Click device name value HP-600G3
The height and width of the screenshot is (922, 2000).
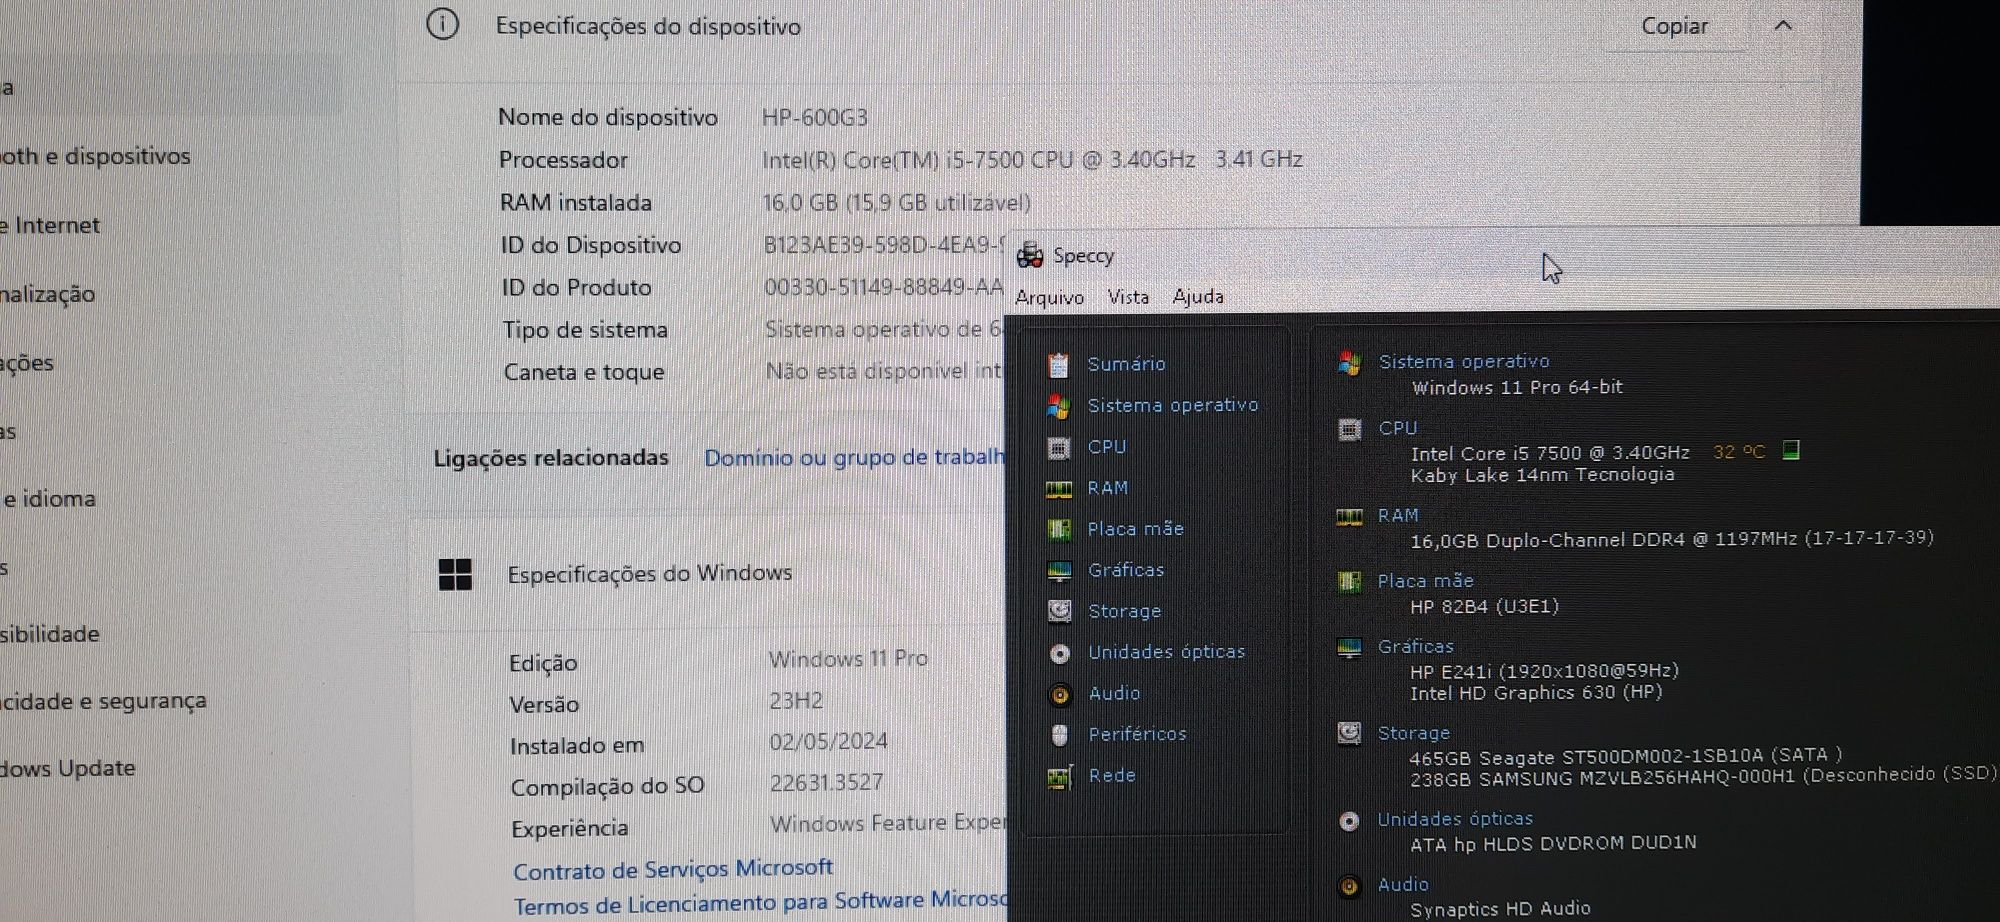click(x=815, y=118)
